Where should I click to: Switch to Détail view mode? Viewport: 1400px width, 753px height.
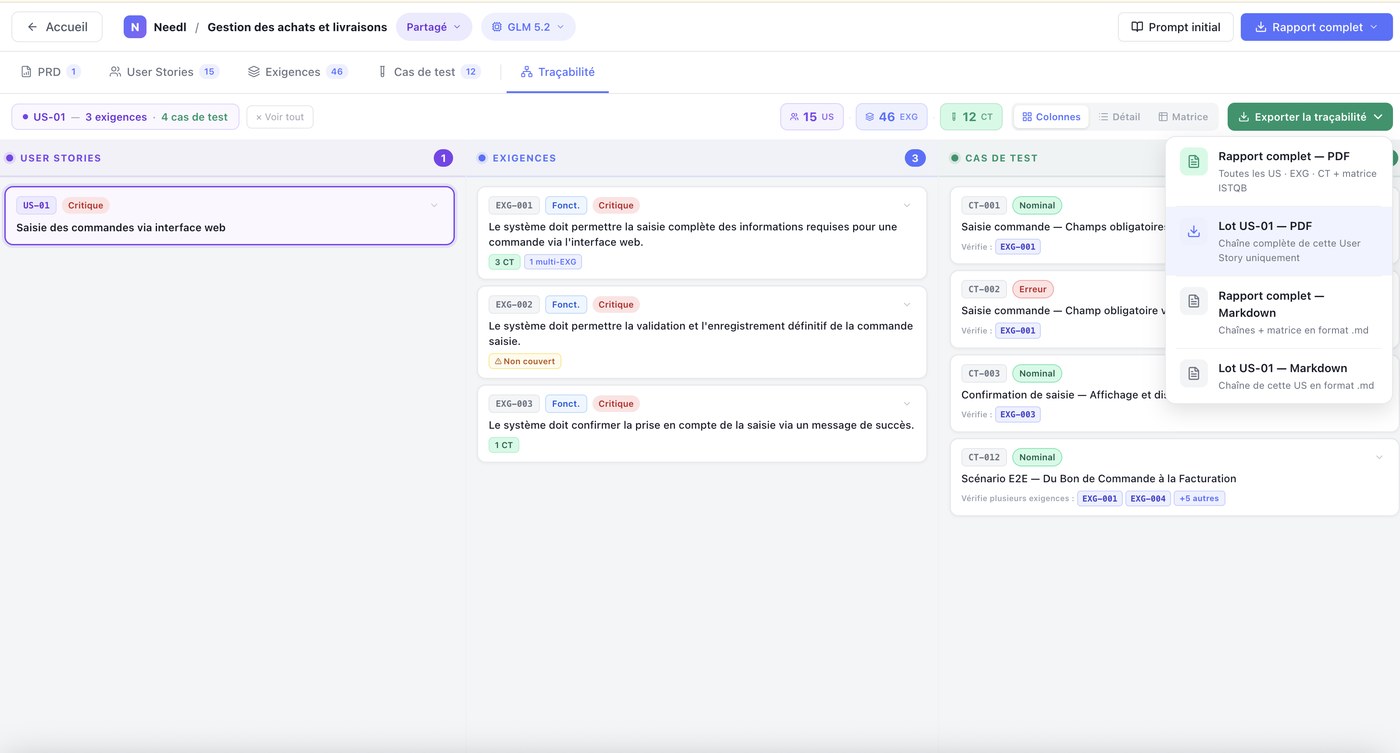(1119, 117)
